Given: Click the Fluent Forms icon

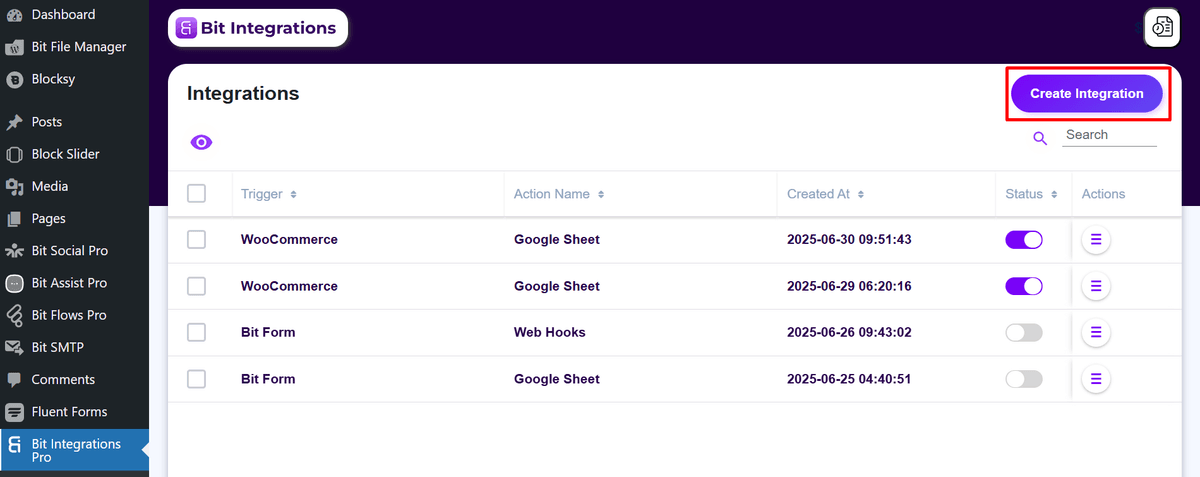Looking at the screenshot, I should point(14,412).
